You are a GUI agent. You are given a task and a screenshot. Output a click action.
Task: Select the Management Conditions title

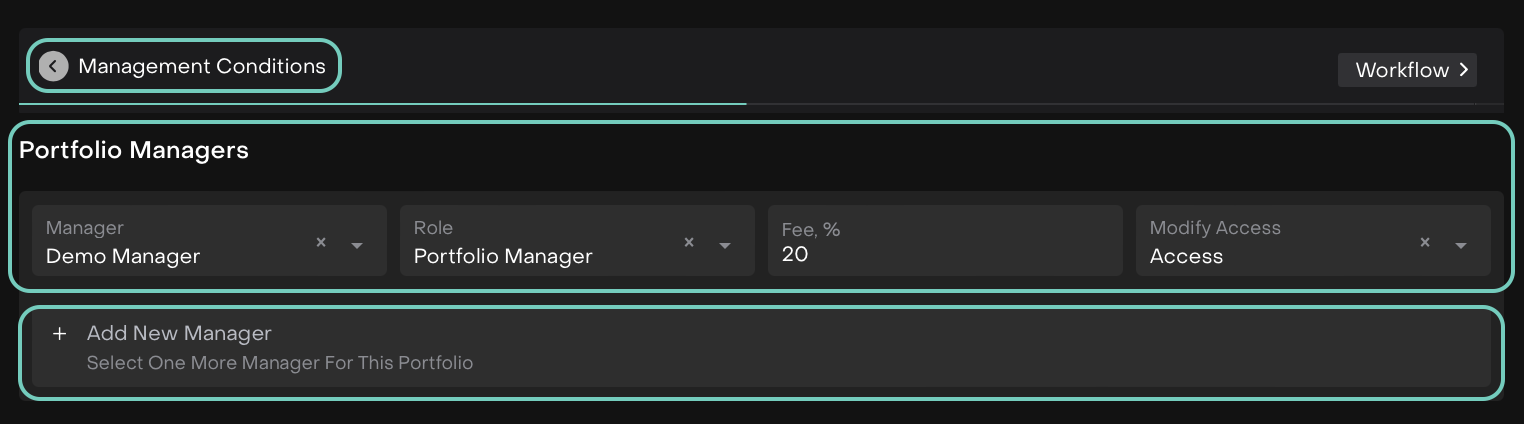[202, 67]
